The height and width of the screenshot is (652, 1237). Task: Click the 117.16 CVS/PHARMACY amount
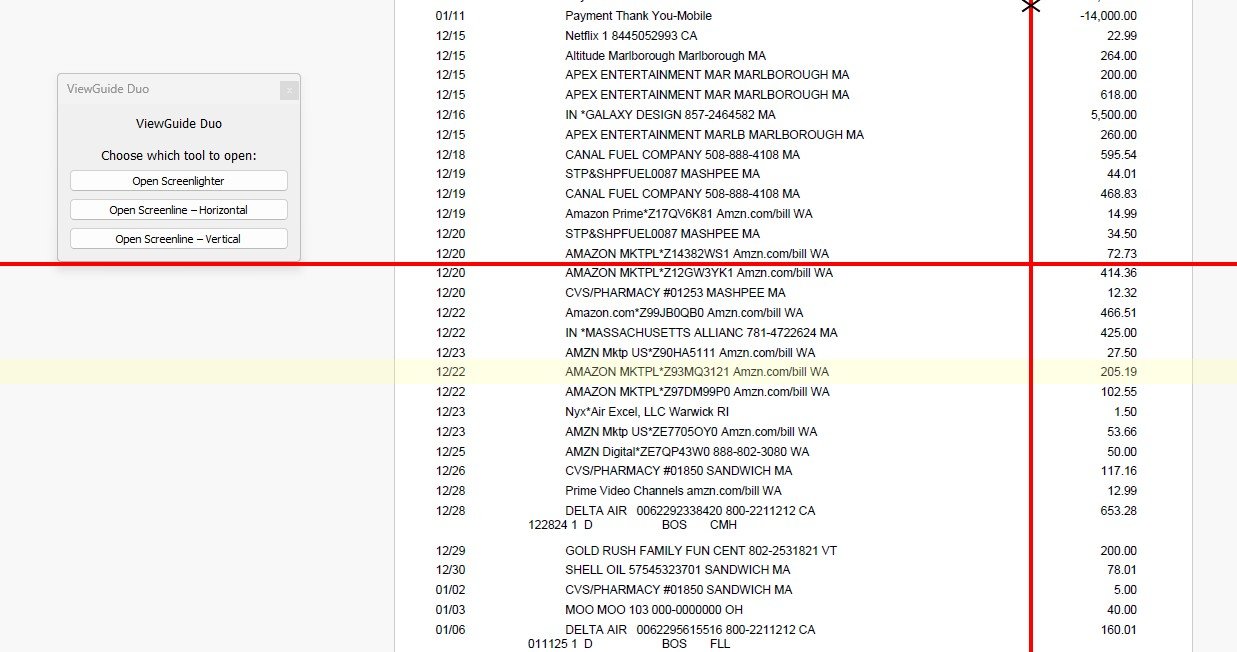tap(1119, 471)
